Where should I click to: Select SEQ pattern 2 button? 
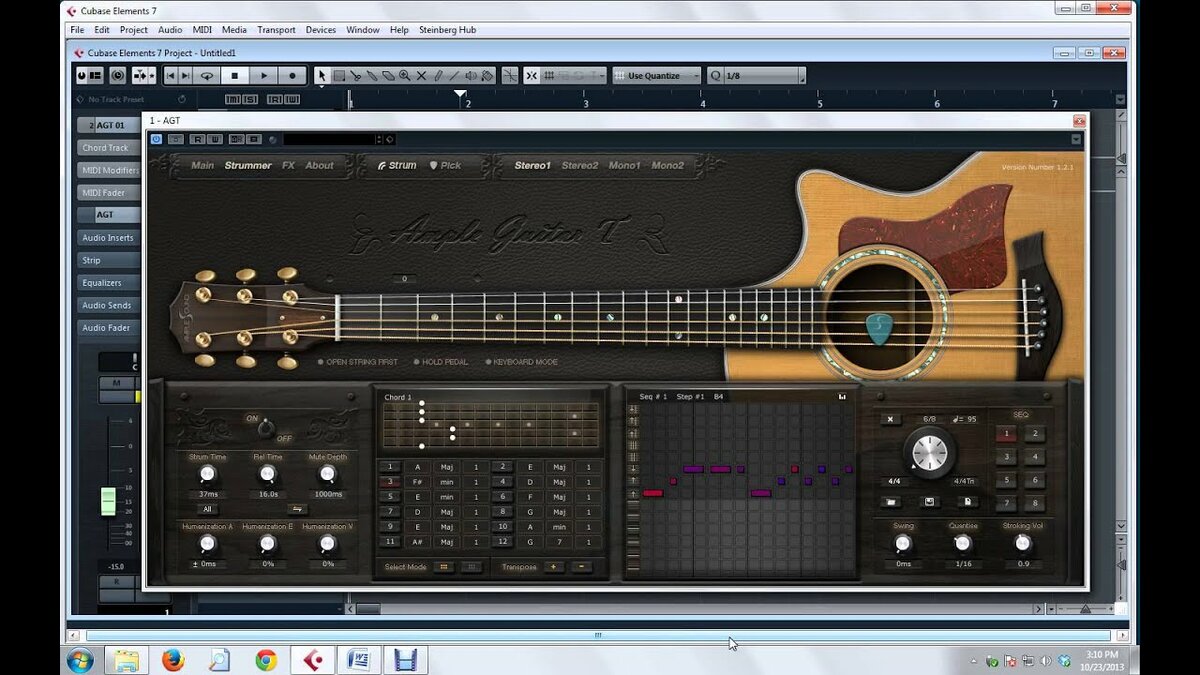click(1036, 434)
